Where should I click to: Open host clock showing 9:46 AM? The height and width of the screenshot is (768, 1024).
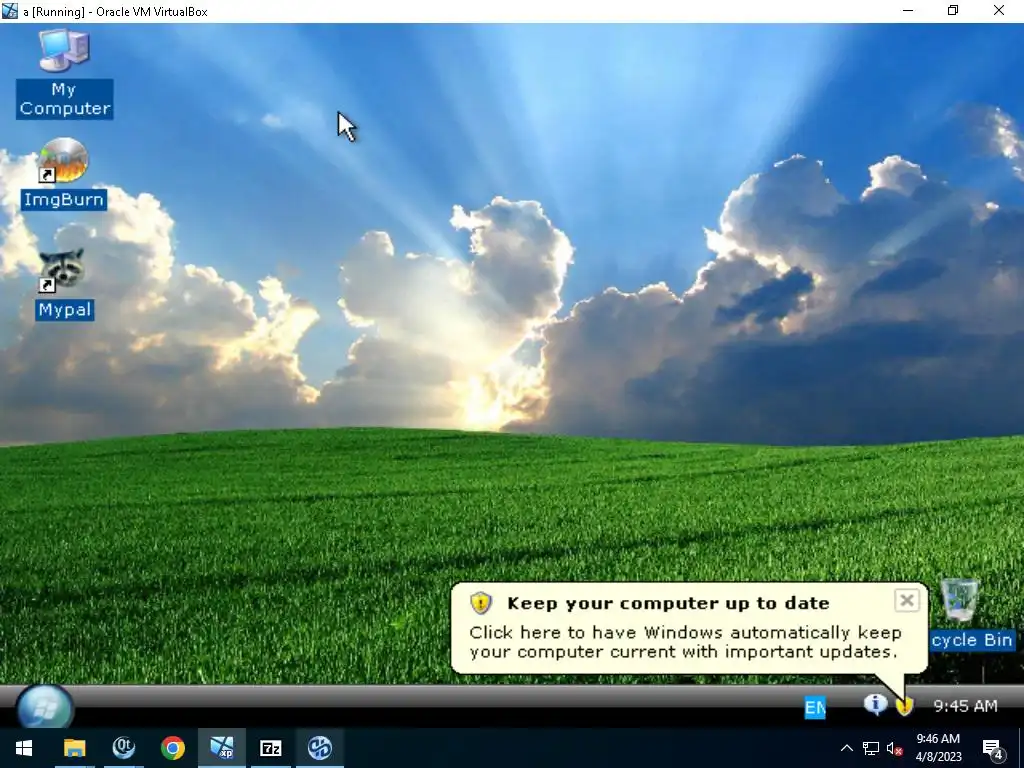[938, 748]
